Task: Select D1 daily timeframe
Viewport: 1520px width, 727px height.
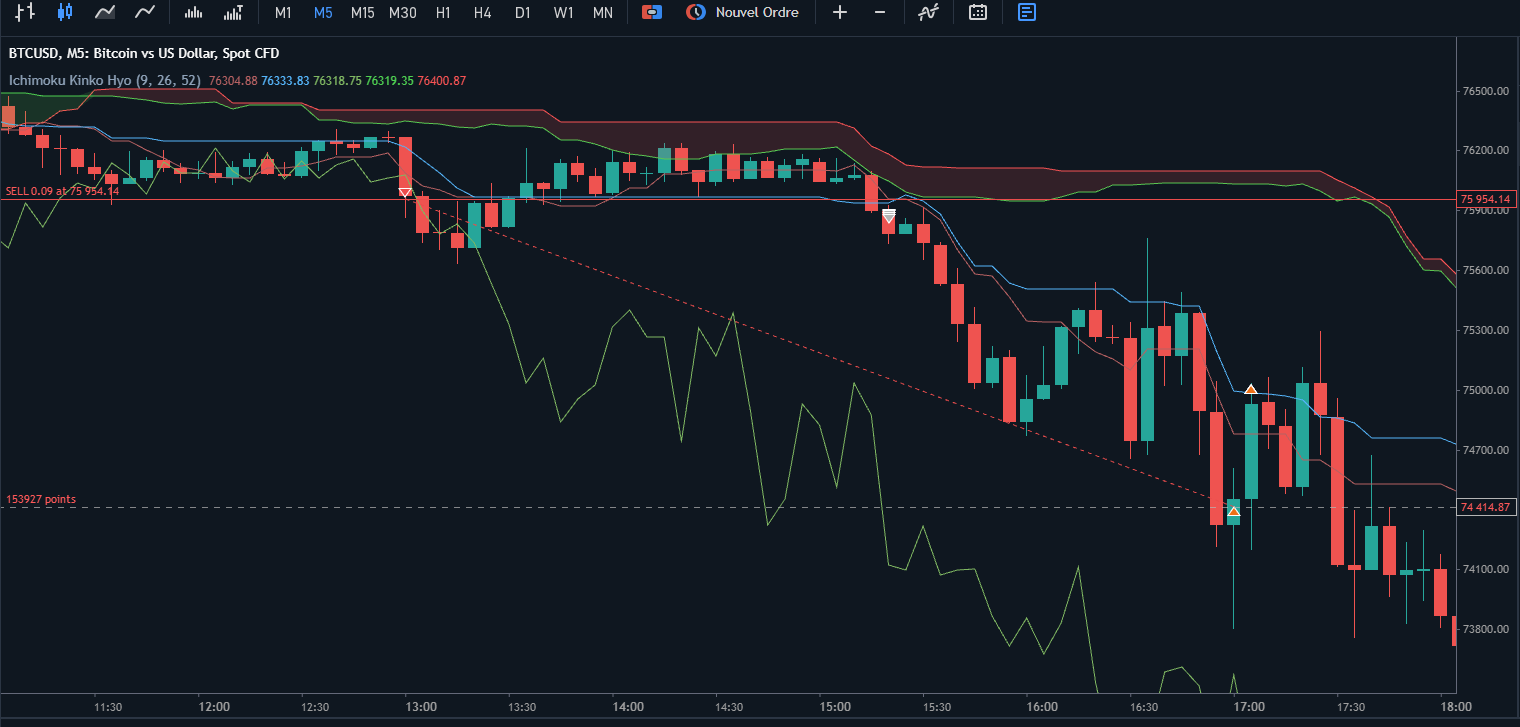Action: [522, 13]
